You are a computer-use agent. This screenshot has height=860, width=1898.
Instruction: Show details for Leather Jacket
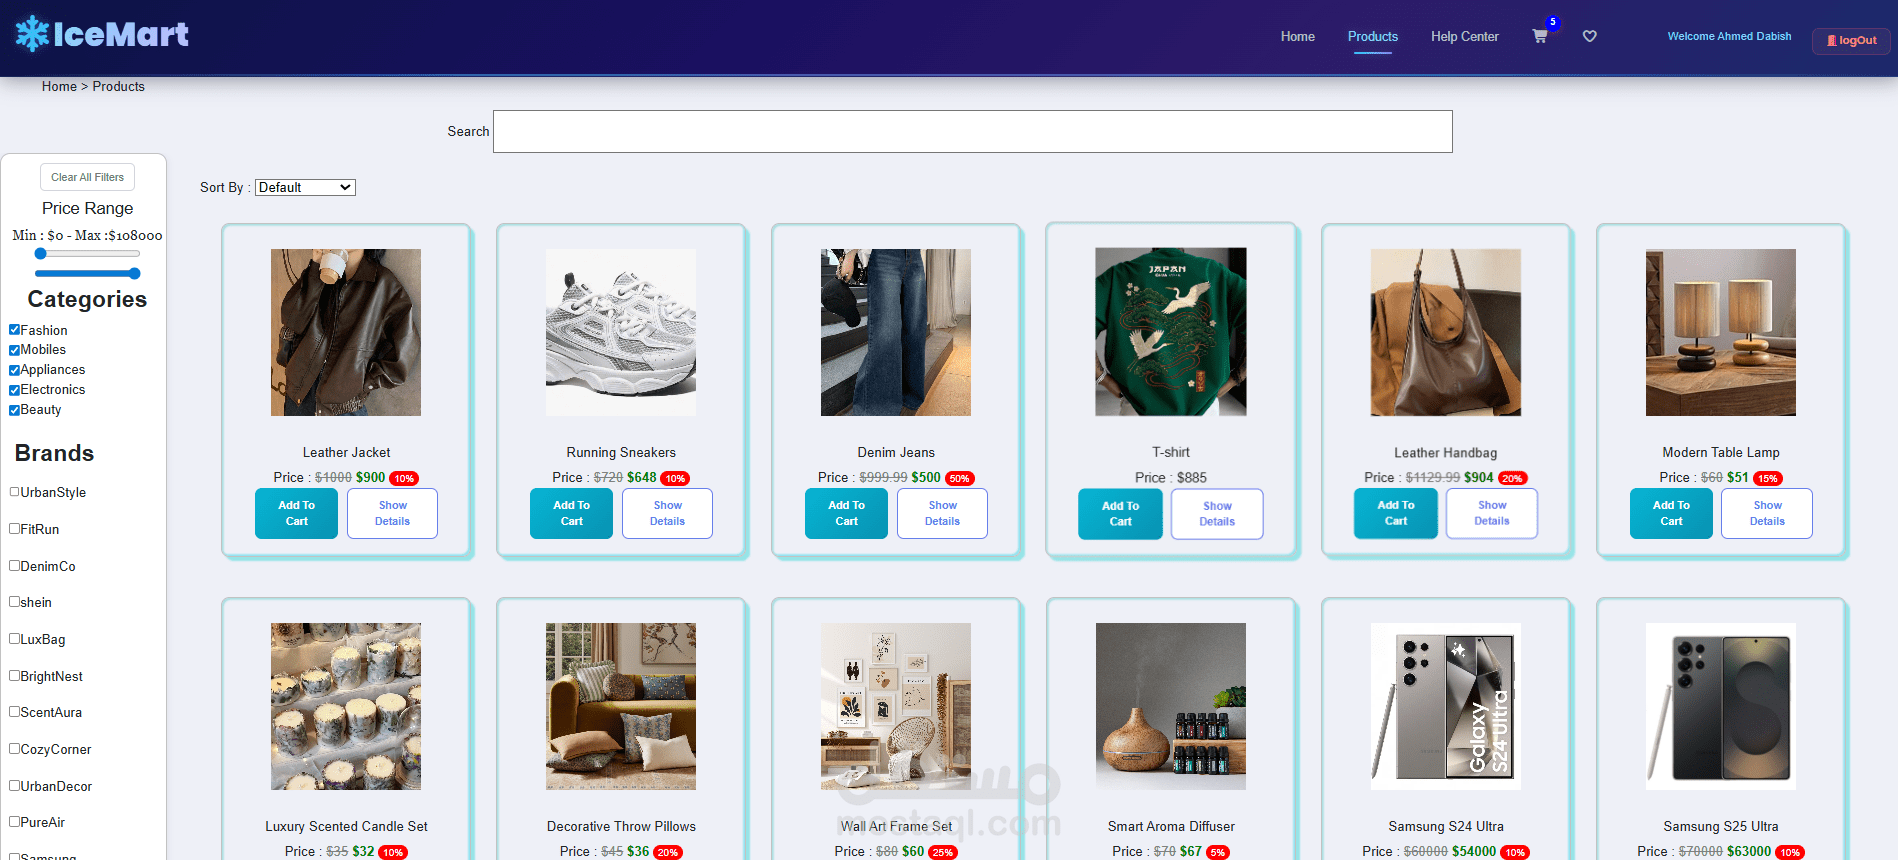click(x=392, y=513)
